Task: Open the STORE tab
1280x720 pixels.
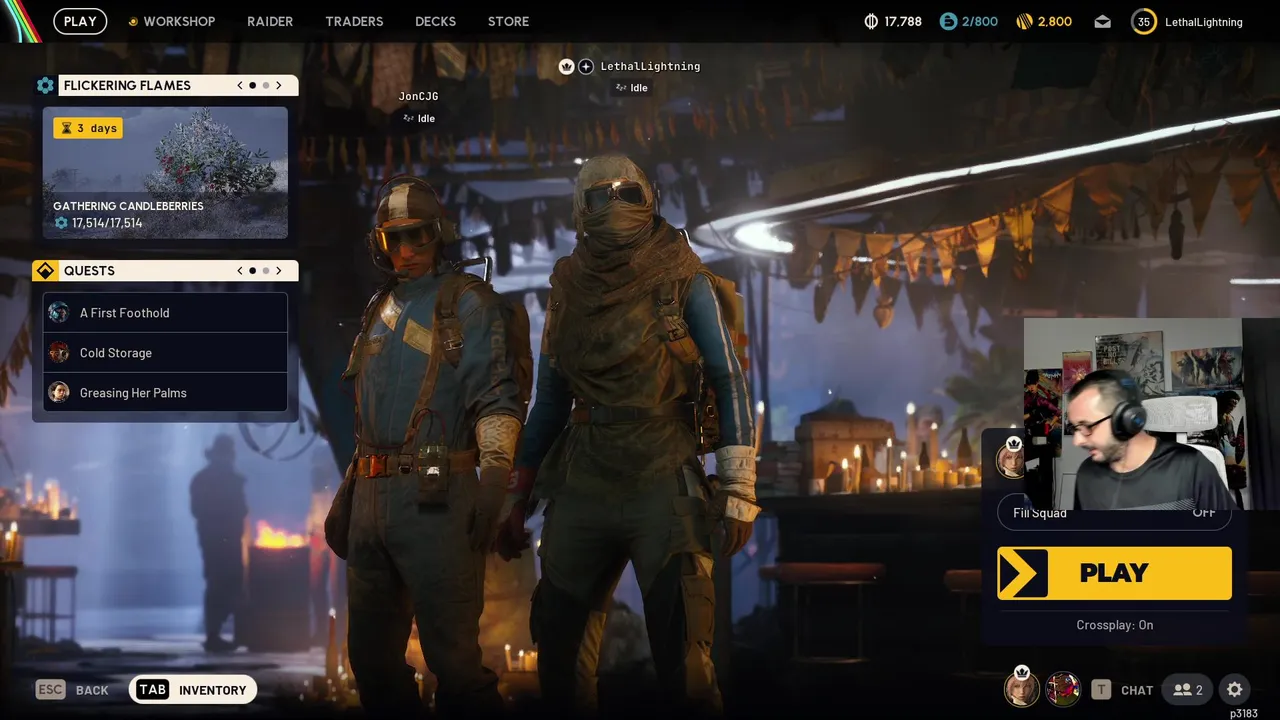Action: coord(508,21)
